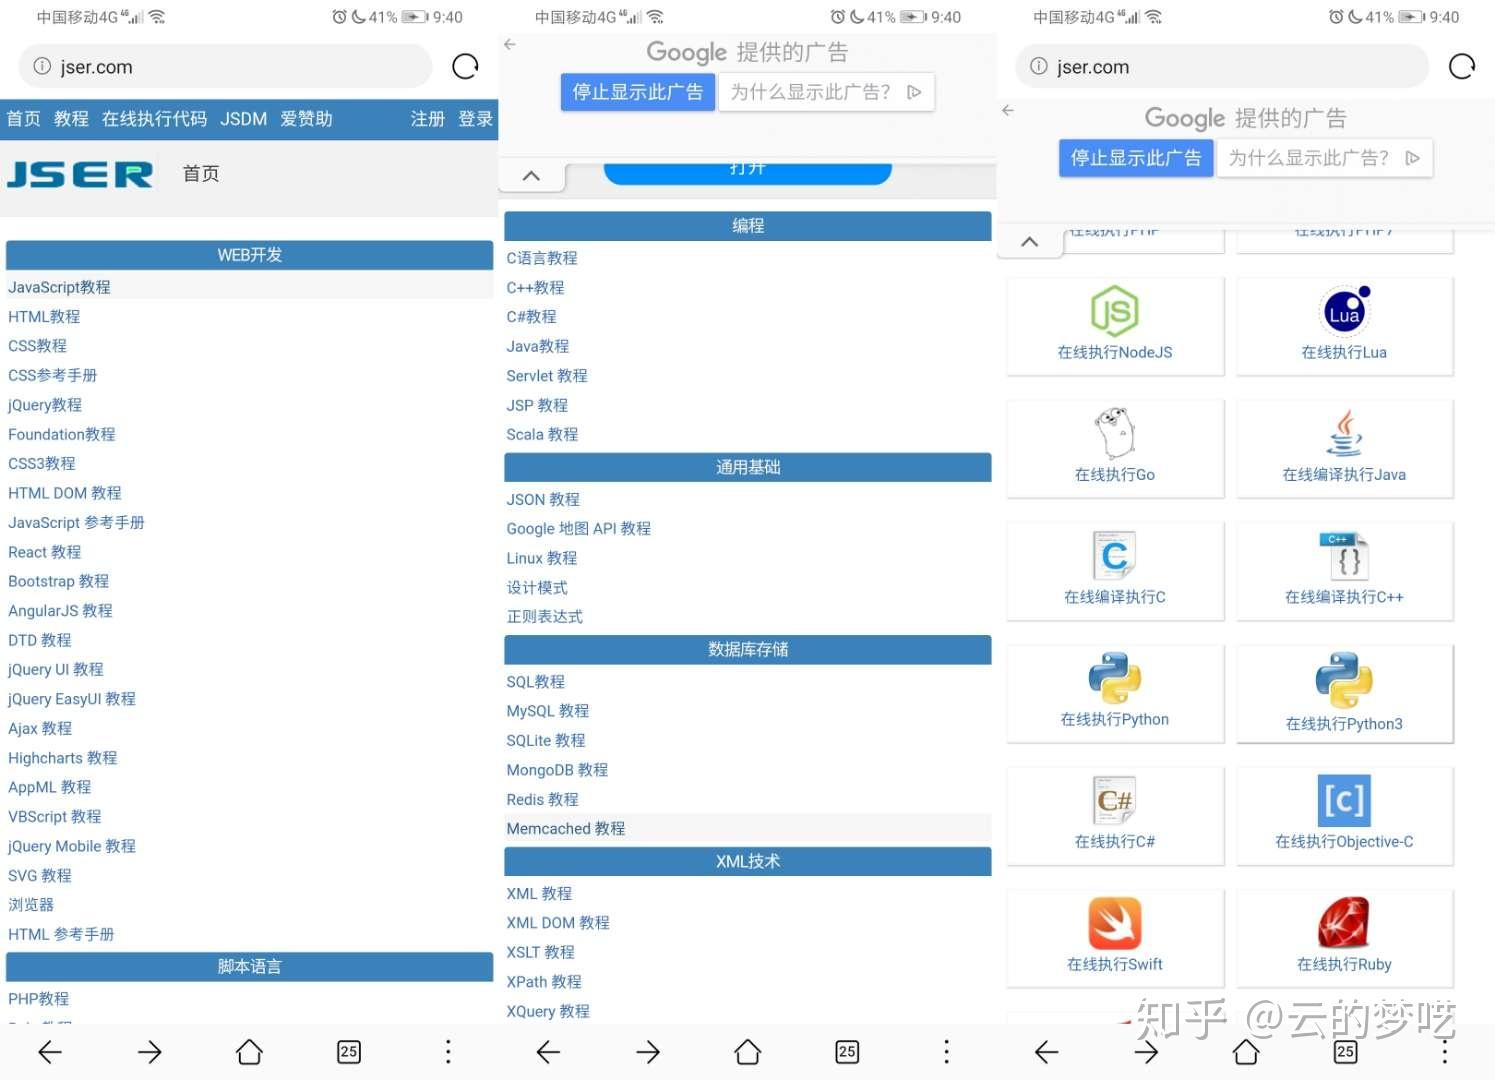Select the JSDM navigation item
1495x1080 pixels.
[x=243, y=119]
